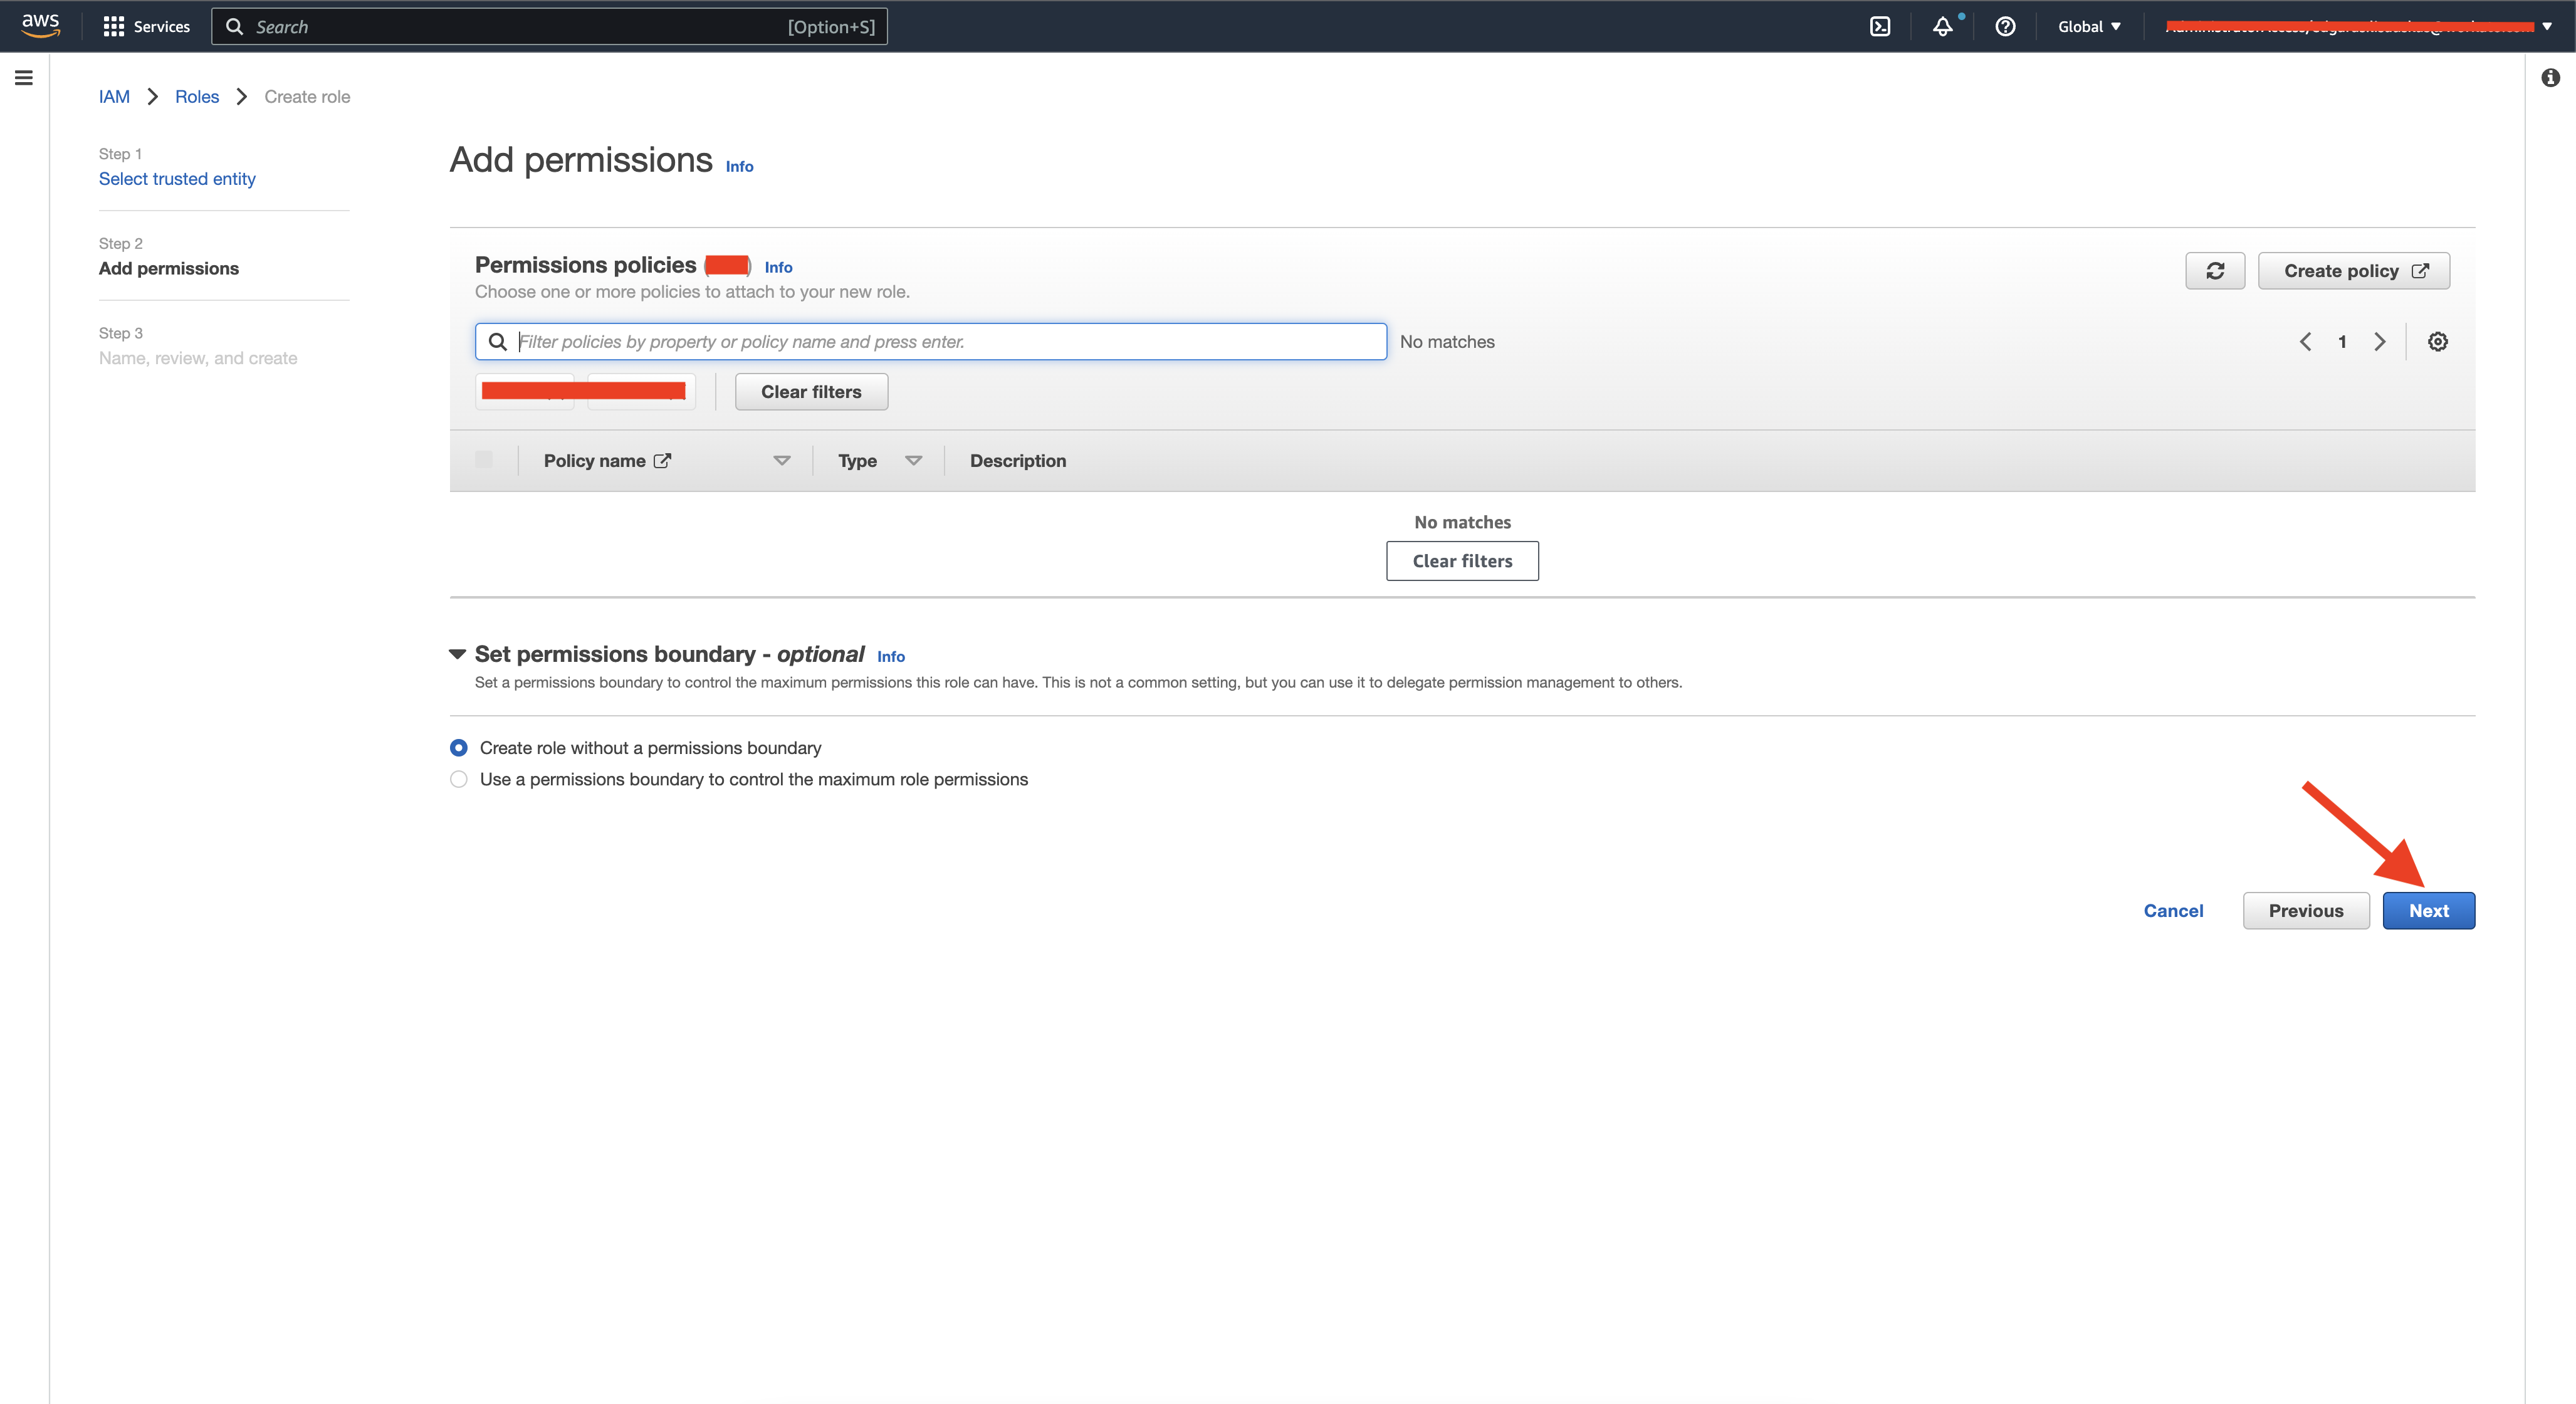
Task: Click the AWS services grid icon
Action: [x=112, y=26]
